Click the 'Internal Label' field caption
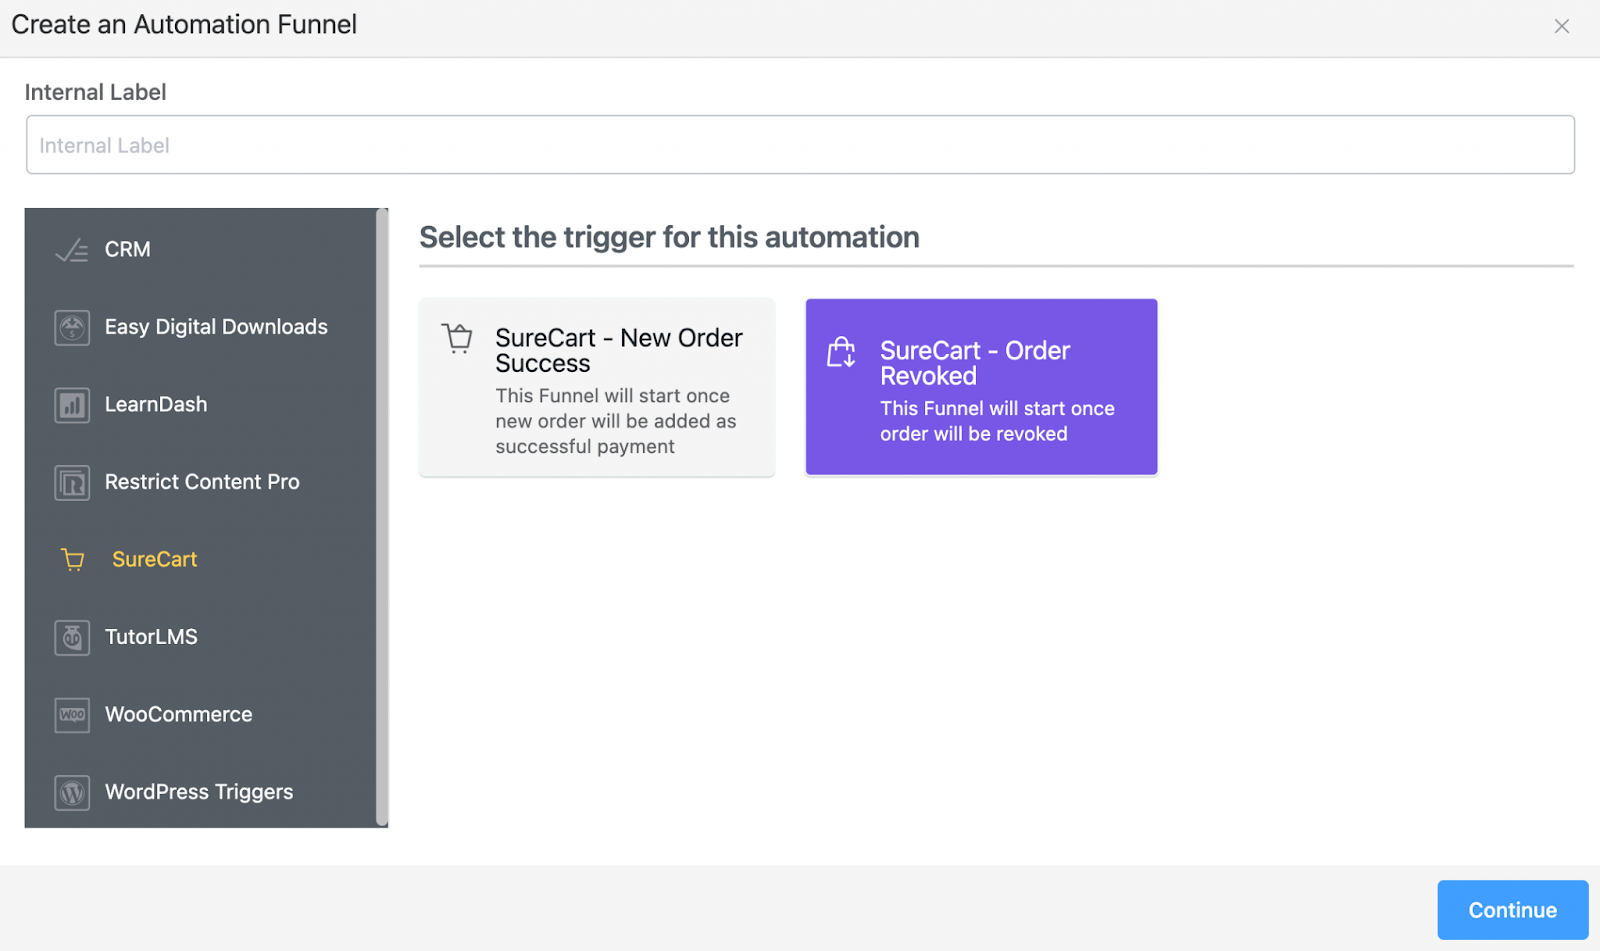 click(x=95, y=92)
